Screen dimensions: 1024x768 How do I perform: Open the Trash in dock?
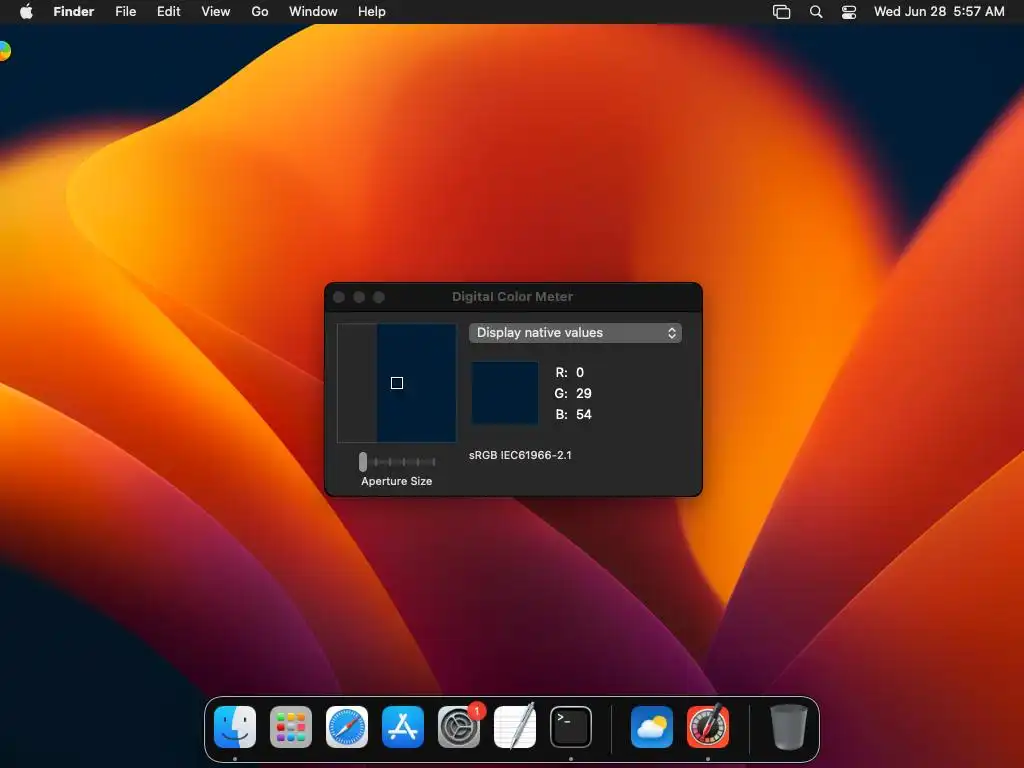[x=789, y=726]
